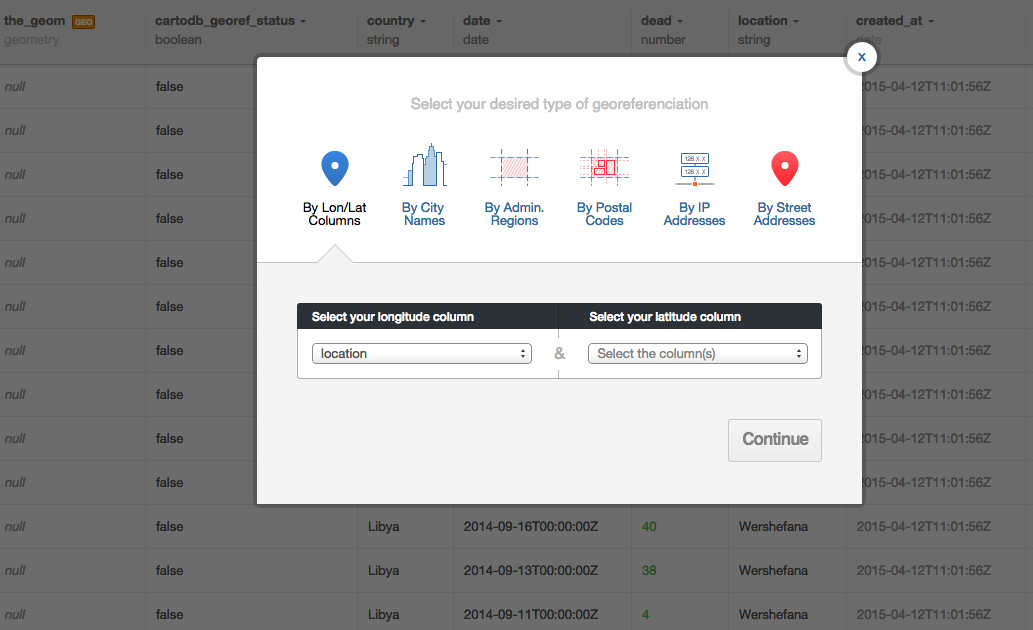The width and height of the screenshot is (1033, 630).
Task: Open the By Lon/Lat Columns tab label
Action: (335, 214)
